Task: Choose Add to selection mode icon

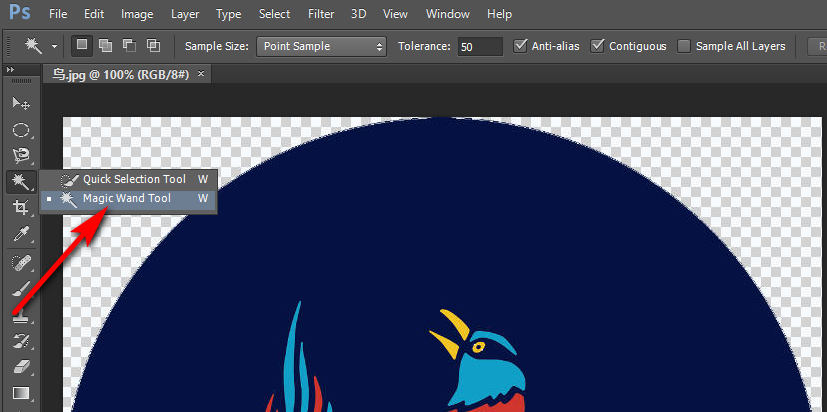Action: coord(105,46)
